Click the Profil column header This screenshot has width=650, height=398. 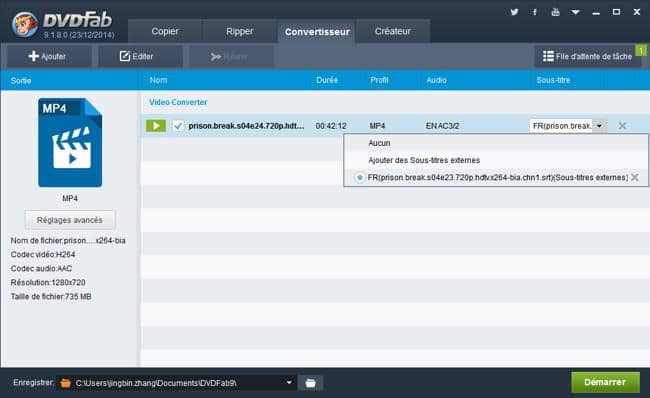coord(379,80)
